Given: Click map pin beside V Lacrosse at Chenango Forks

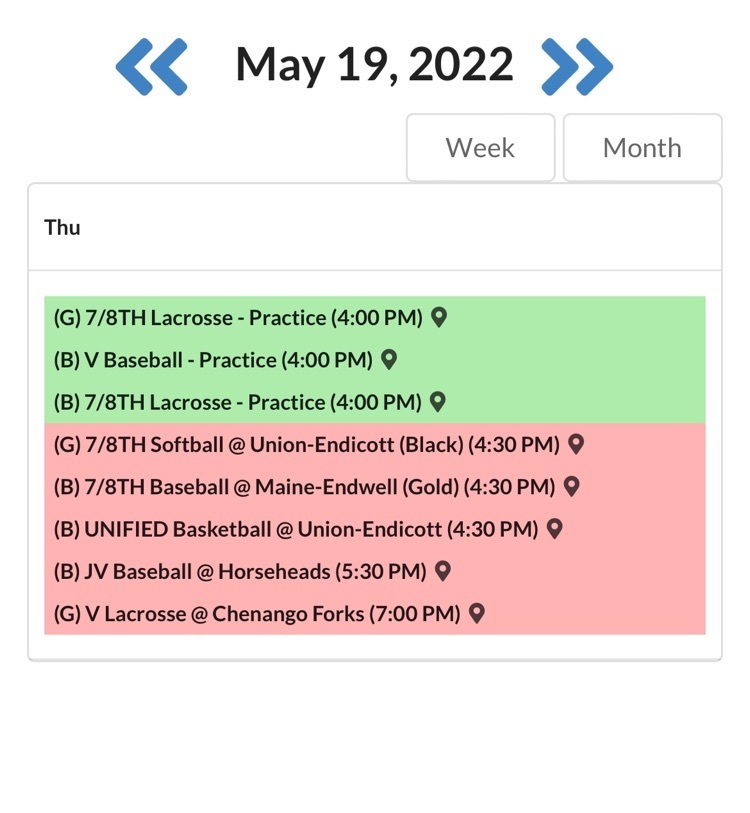Looking at the screenshot, I should point(477,614).
